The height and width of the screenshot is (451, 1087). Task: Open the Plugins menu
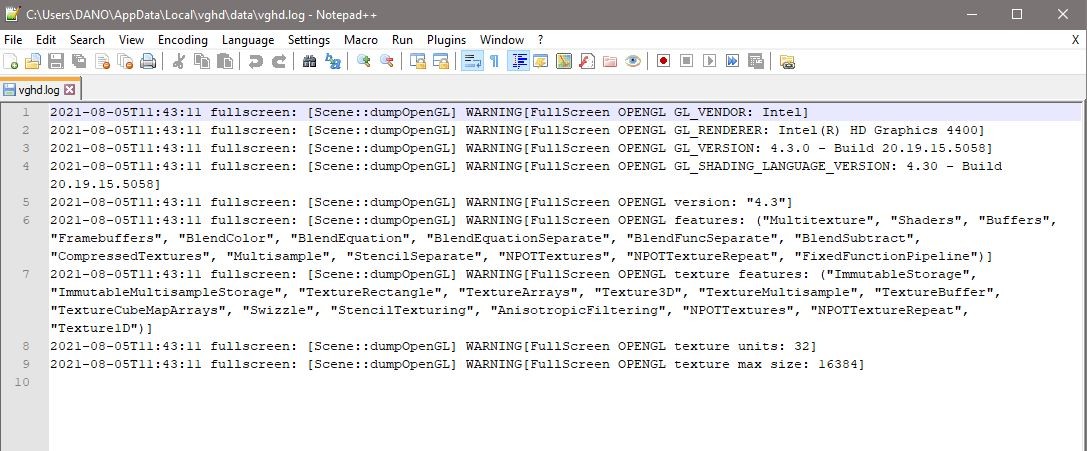tap(446, 39)
